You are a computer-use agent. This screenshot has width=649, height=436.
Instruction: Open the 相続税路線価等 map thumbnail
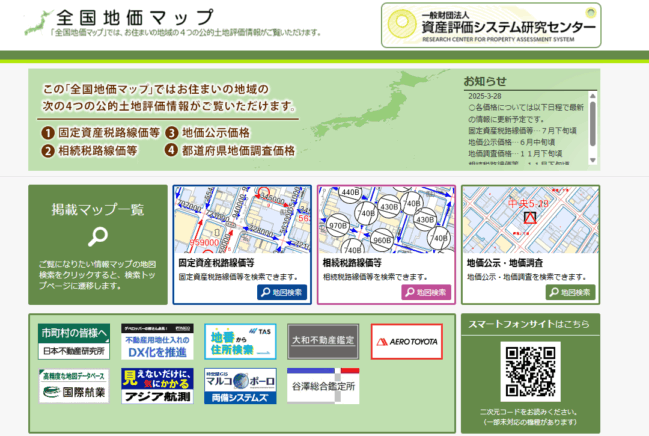(x=386, y=219)
